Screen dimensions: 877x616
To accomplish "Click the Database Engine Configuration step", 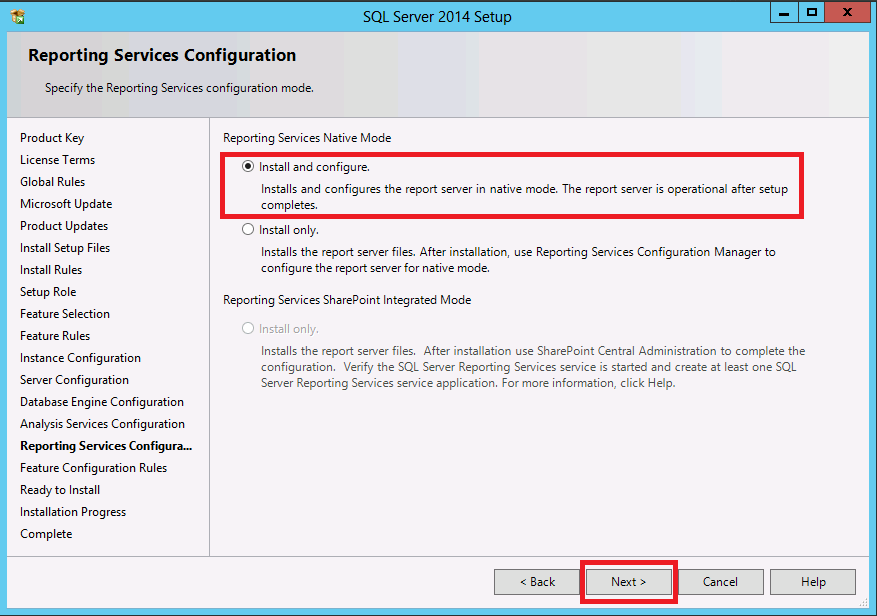I will click(102, 402).
